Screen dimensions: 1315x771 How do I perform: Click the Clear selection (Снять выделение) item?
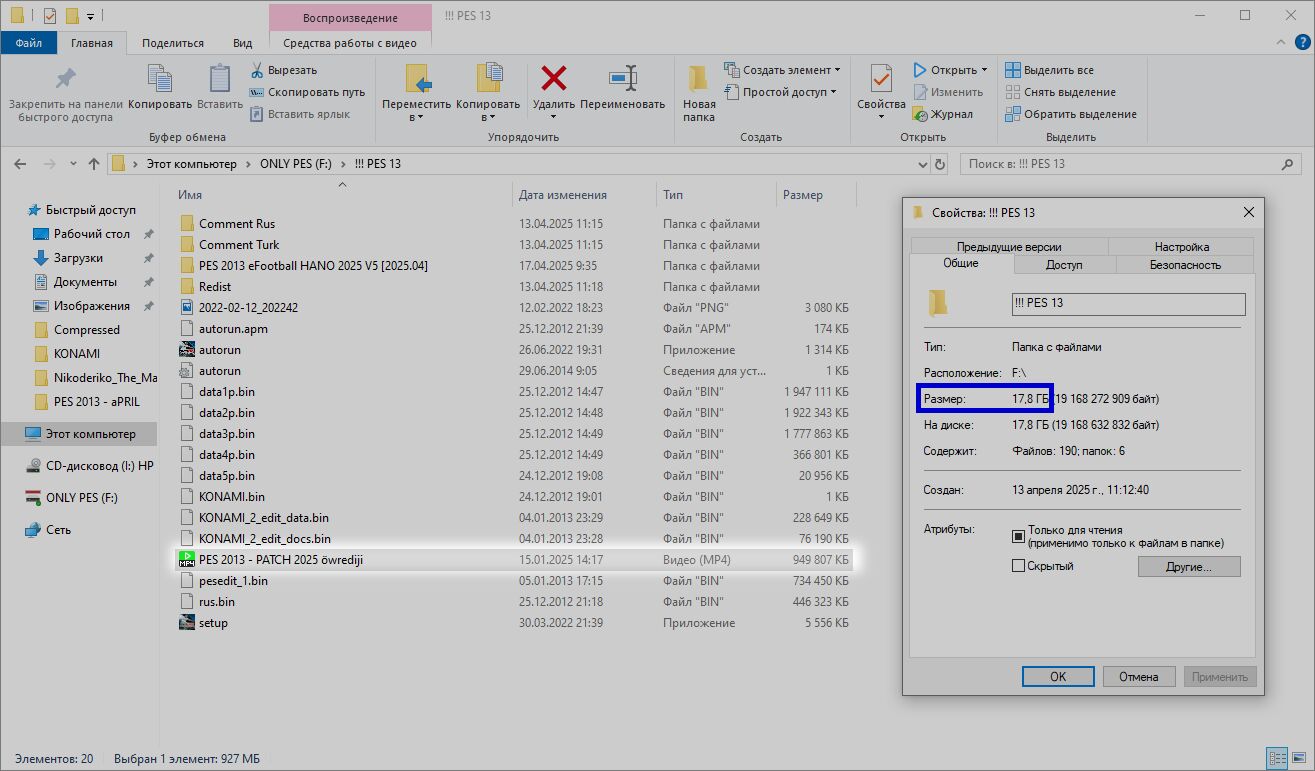click(1060, 92)
